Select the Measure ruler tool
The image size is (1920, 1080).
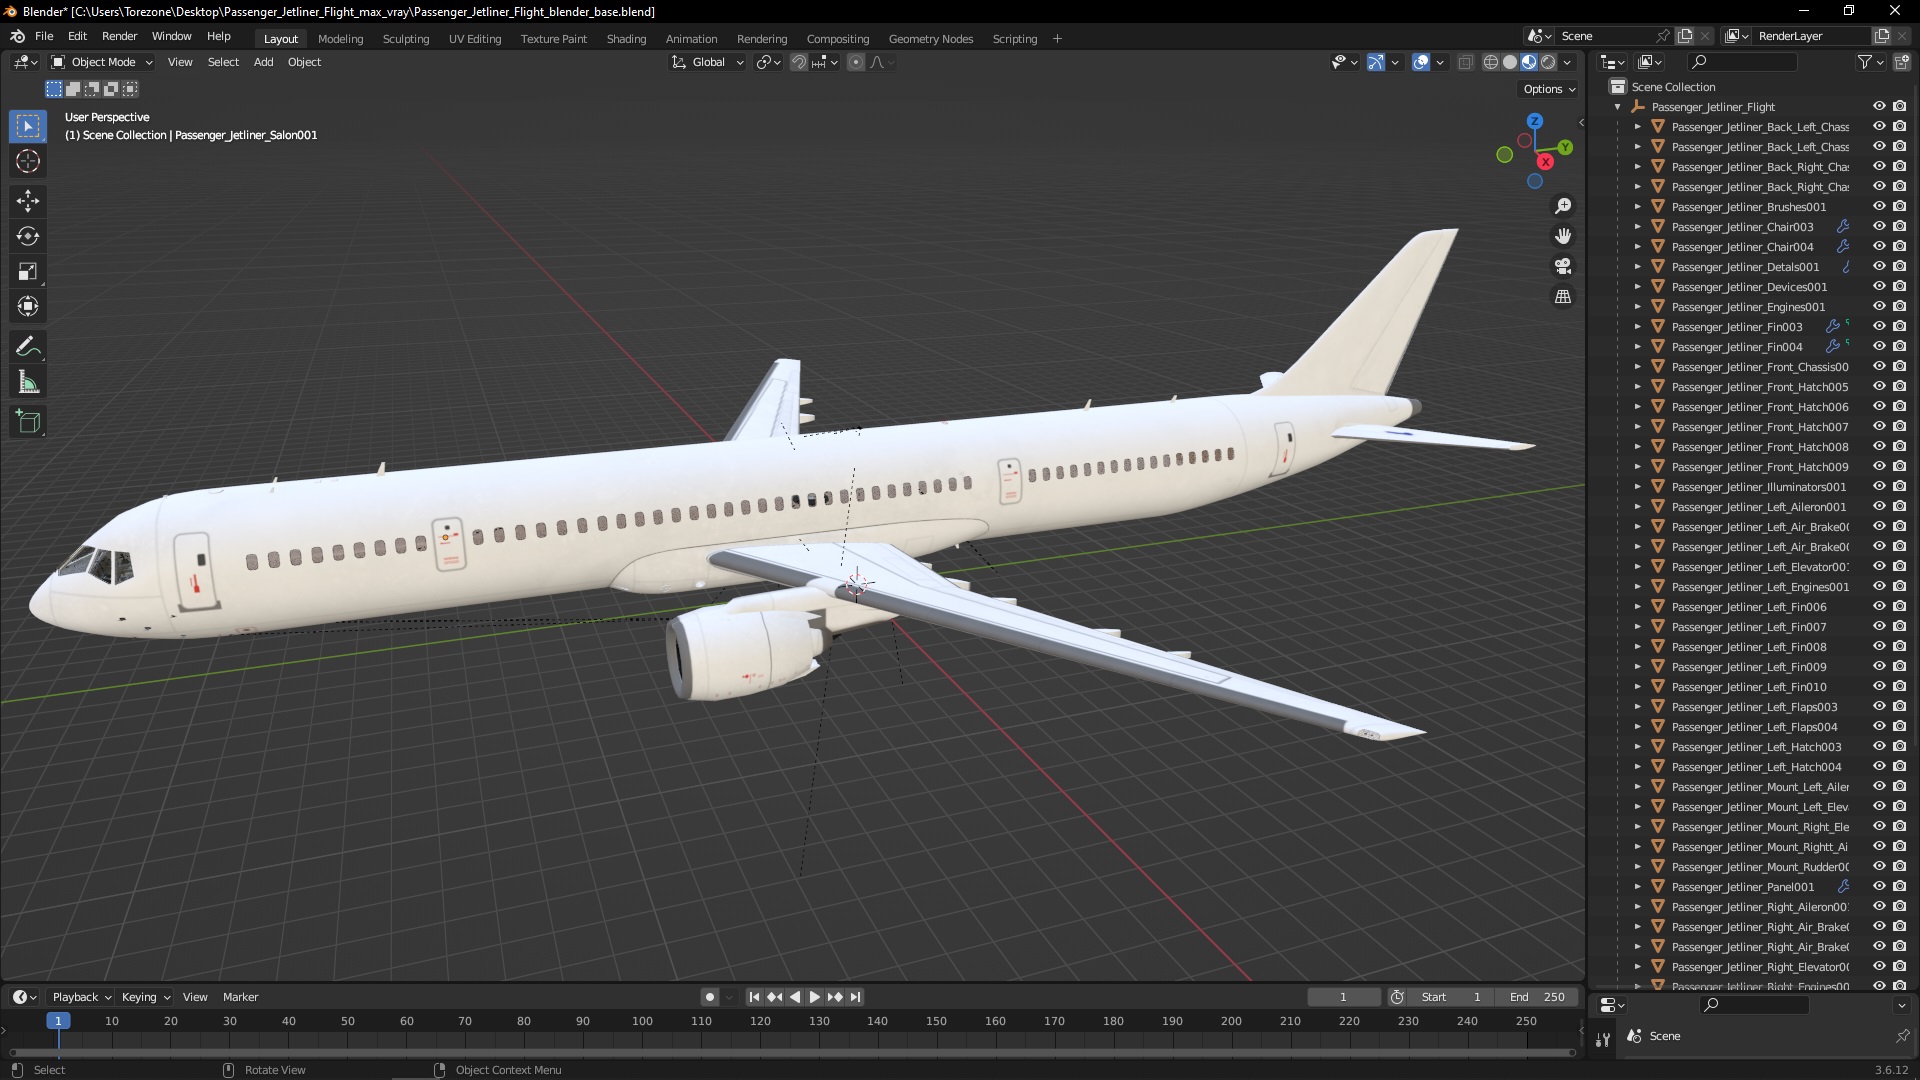(x=28, y=383)
